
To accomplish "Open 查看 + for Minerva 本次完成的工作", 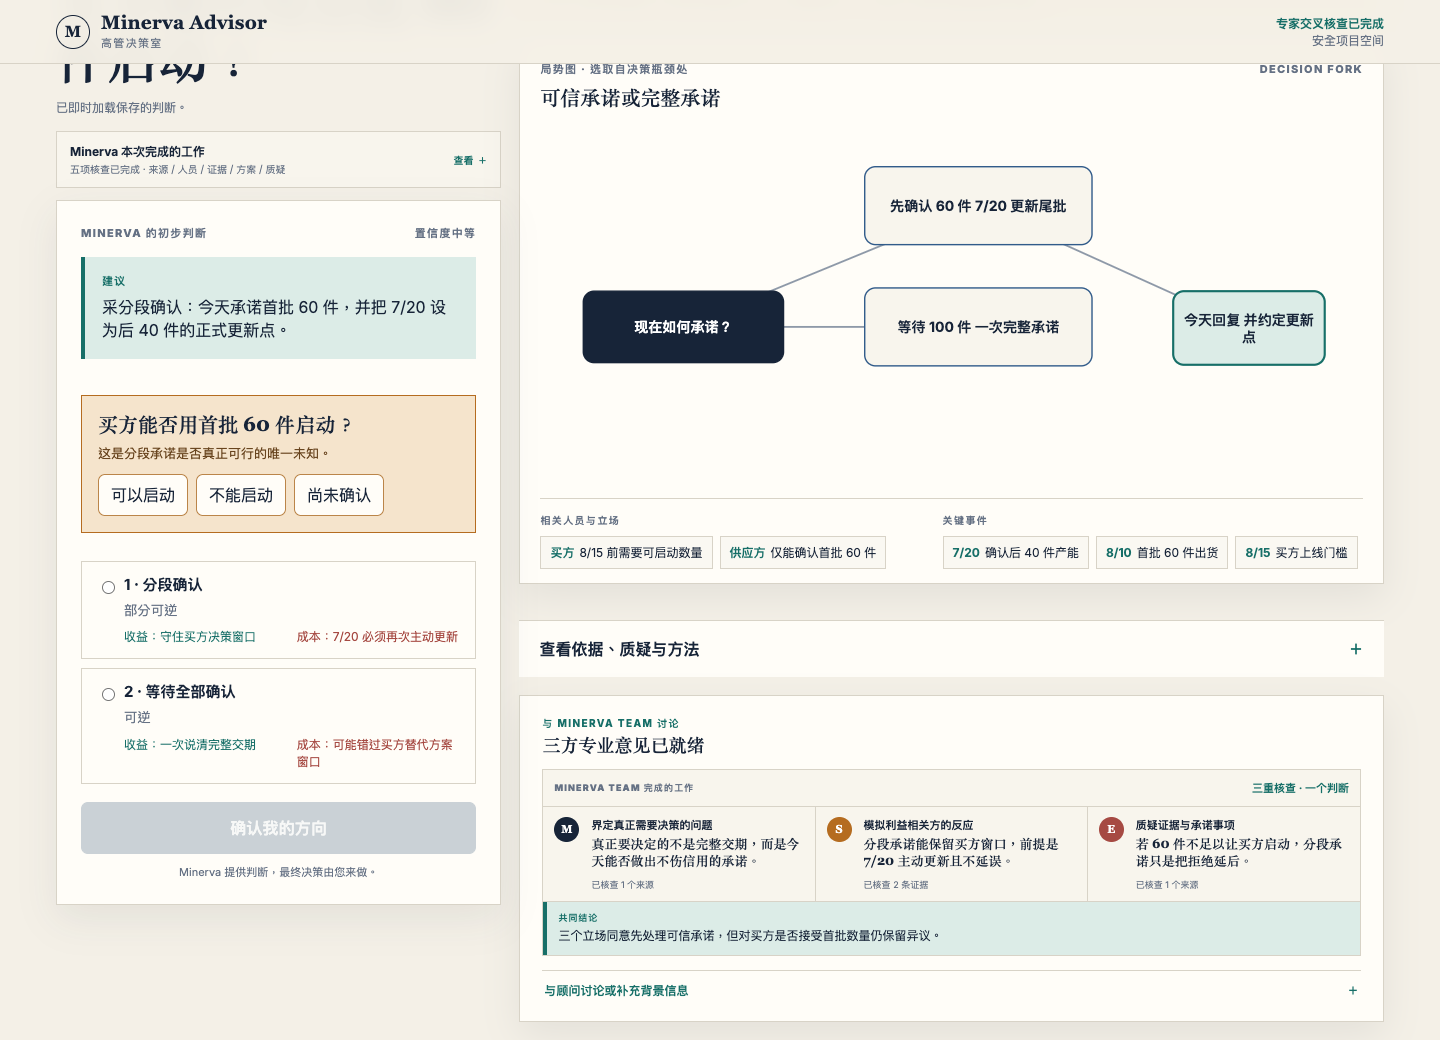I will coord(470,160).
